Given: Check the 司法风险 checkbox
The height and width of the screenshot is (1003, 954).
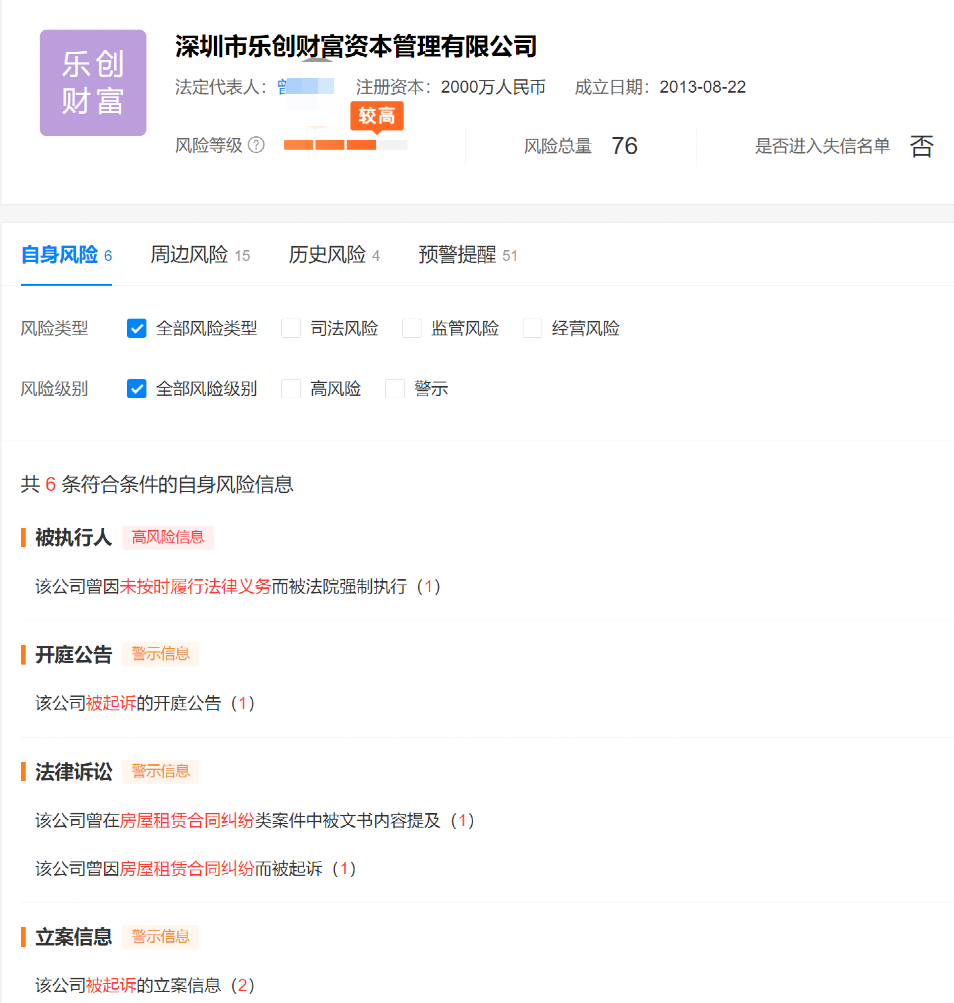Looking at the screenshot, I should 291,328.
